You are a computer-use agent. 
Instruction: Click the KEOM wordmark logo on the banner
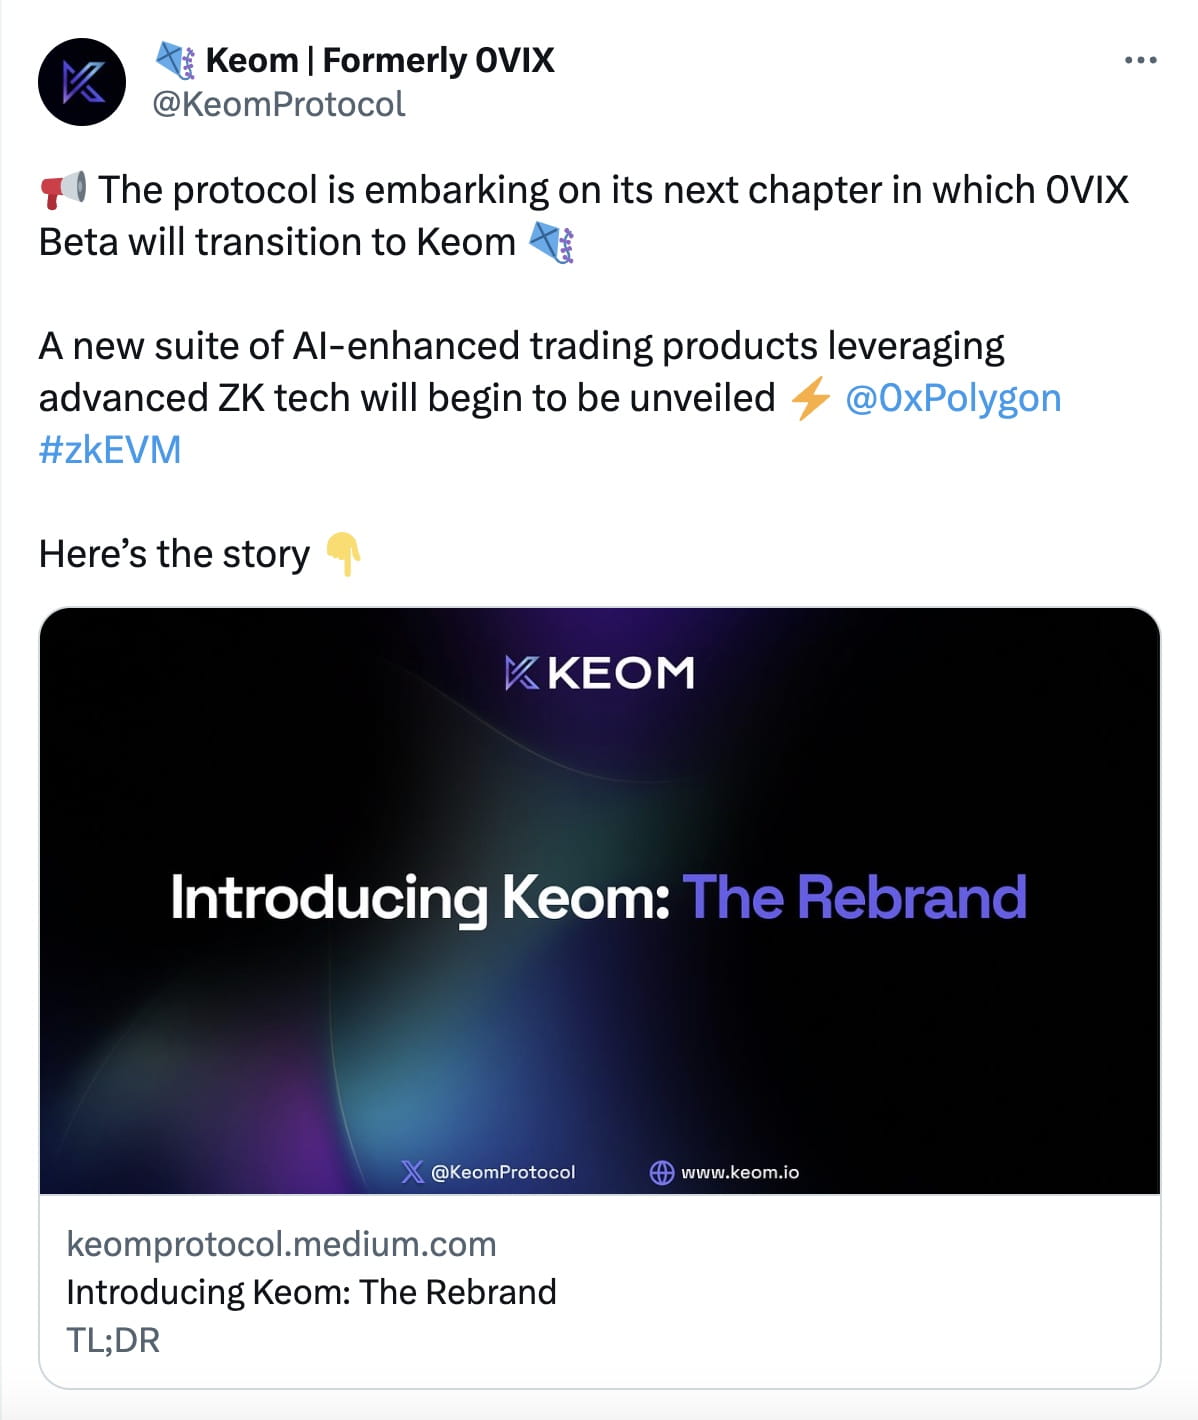[598, 673]
